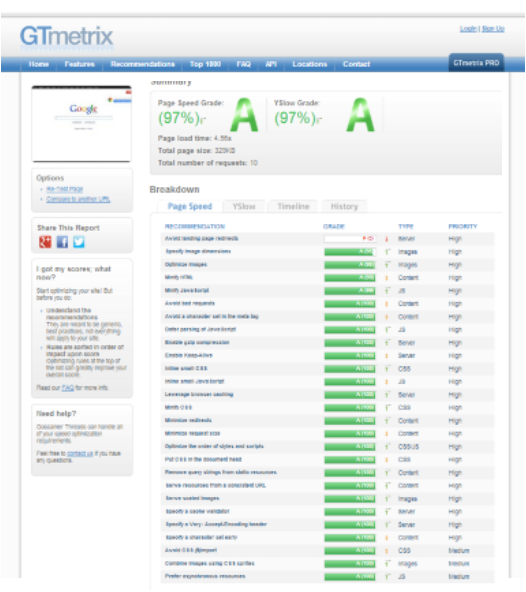Screen dimensions: 526x592
Task: Open the Features menu item
Action: pyautogui.click(x=79, y=64)
